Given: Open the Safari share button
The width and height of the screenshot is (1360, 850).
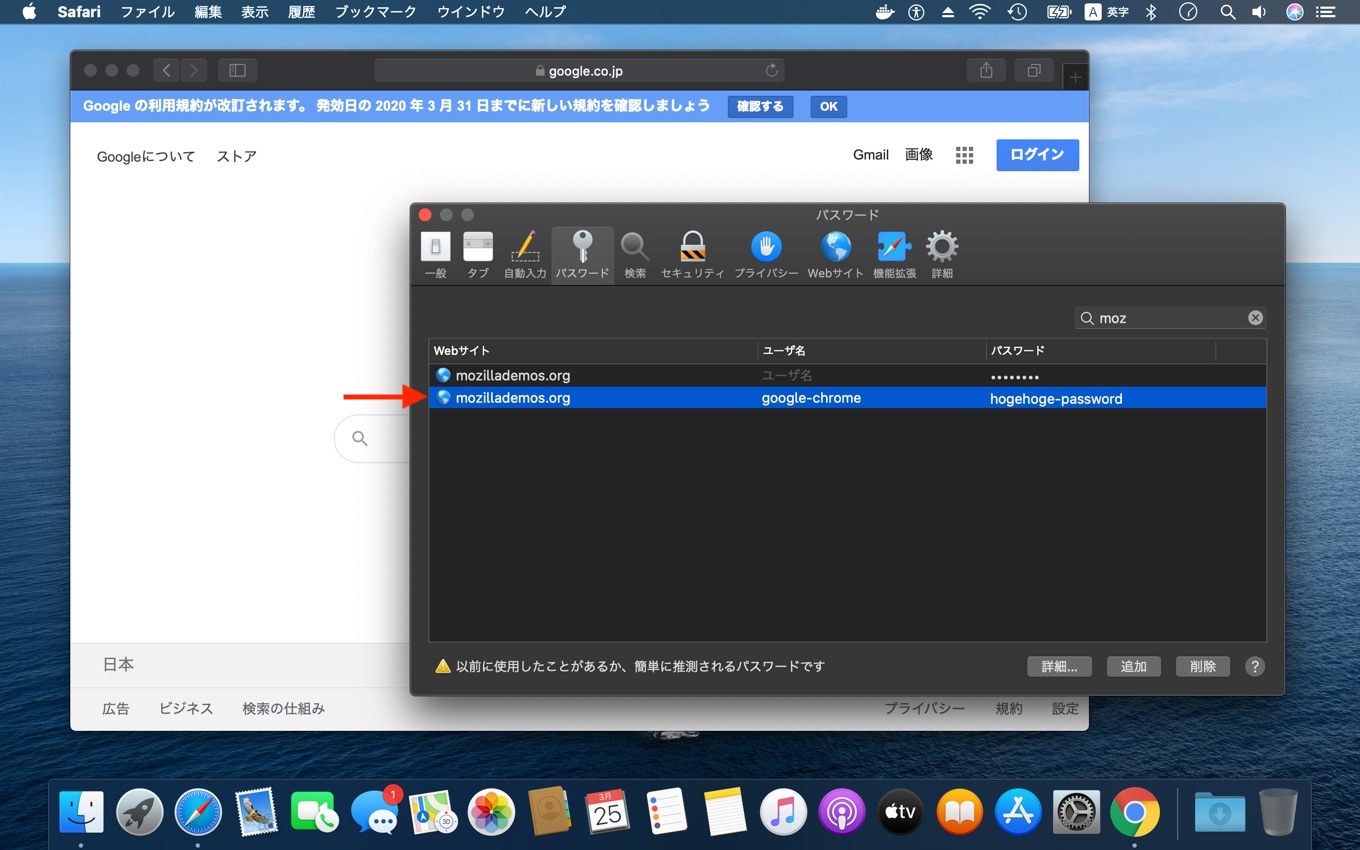Looking at the screenshot, I should [986, 70].
